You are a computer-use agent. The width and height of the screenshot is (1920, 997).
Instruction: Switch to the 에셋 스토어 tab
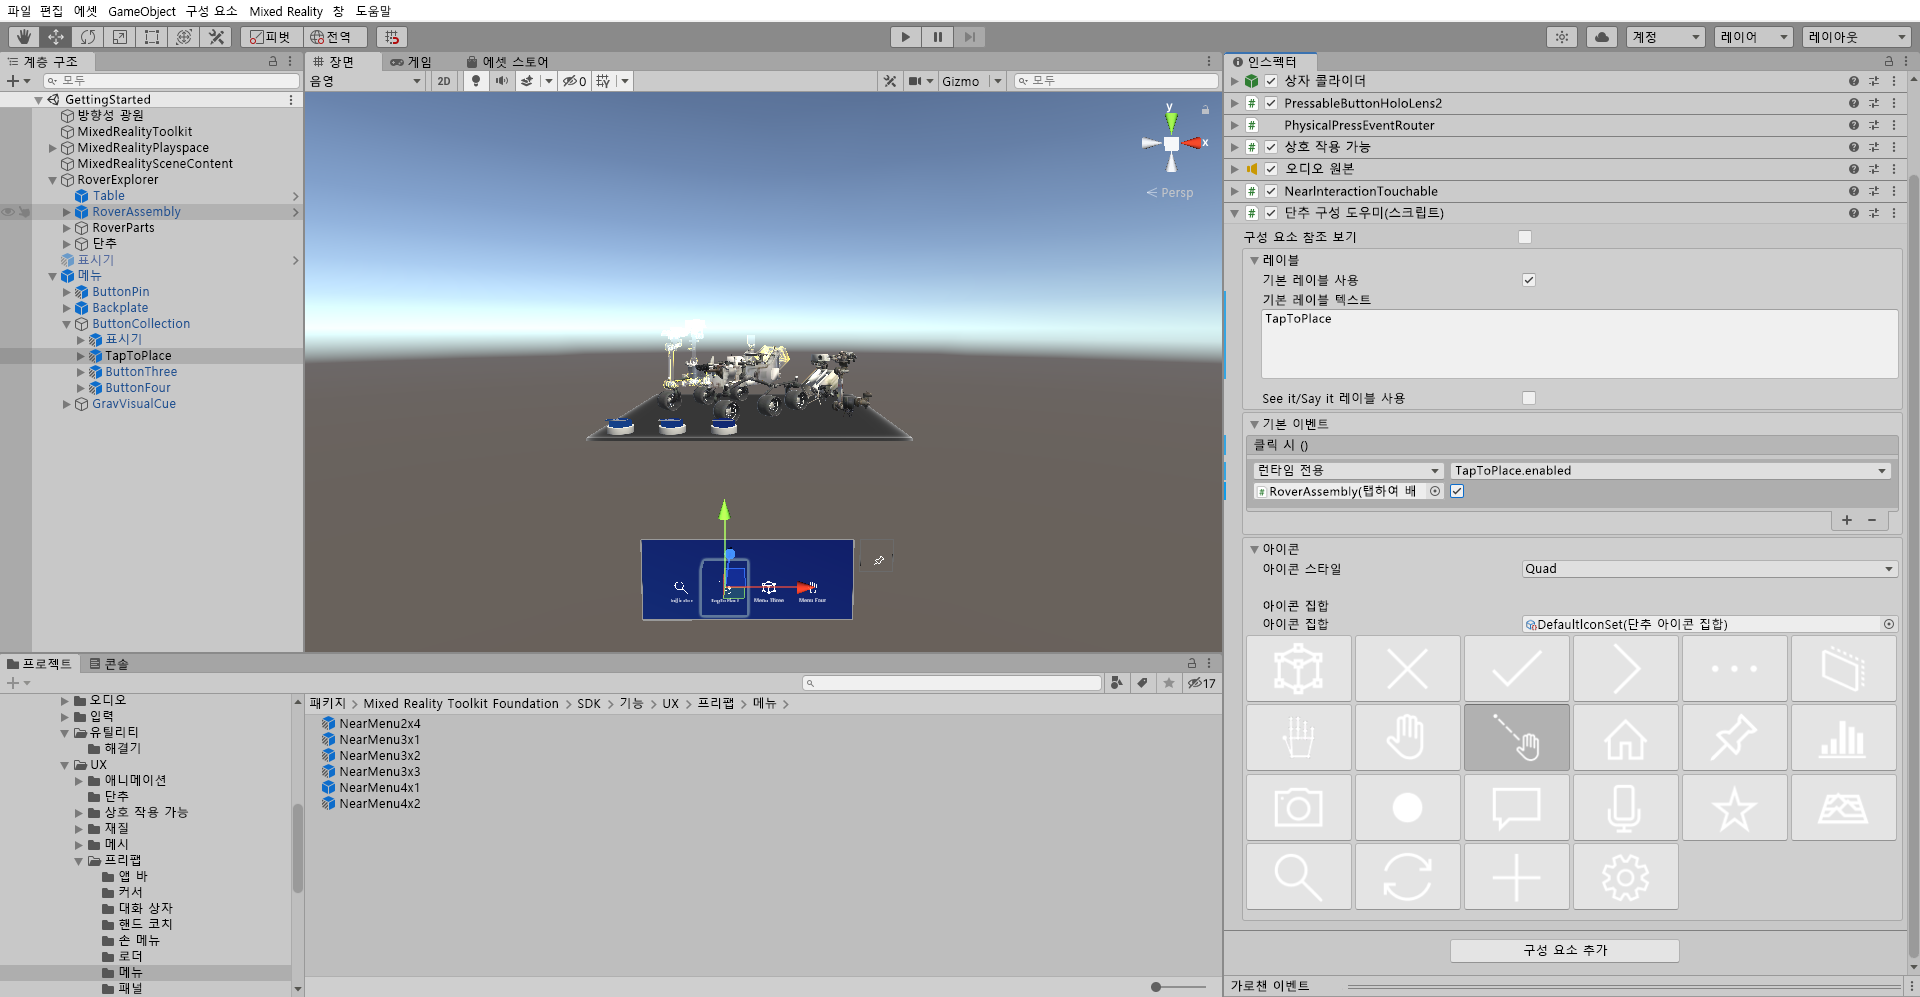tap(507, 61)
